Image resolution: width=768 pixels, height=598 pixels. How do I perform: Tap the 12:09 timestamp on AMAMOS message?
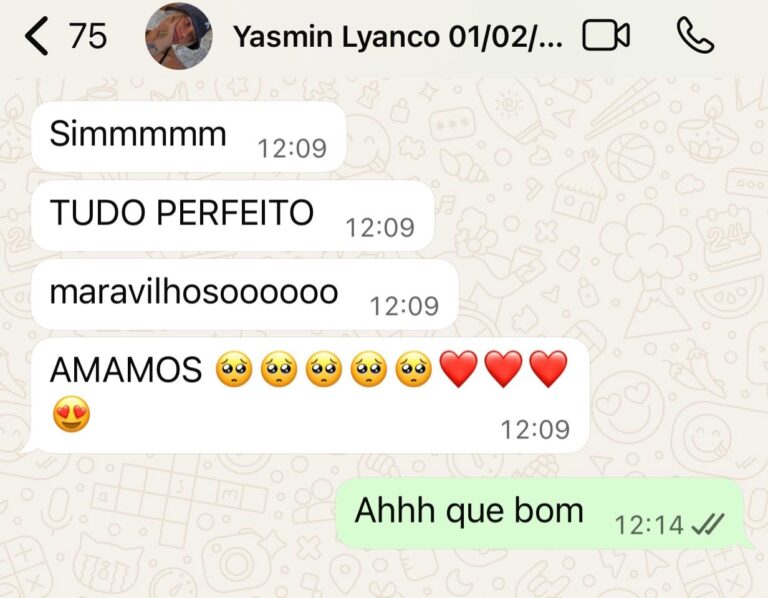tap(535, 430)
